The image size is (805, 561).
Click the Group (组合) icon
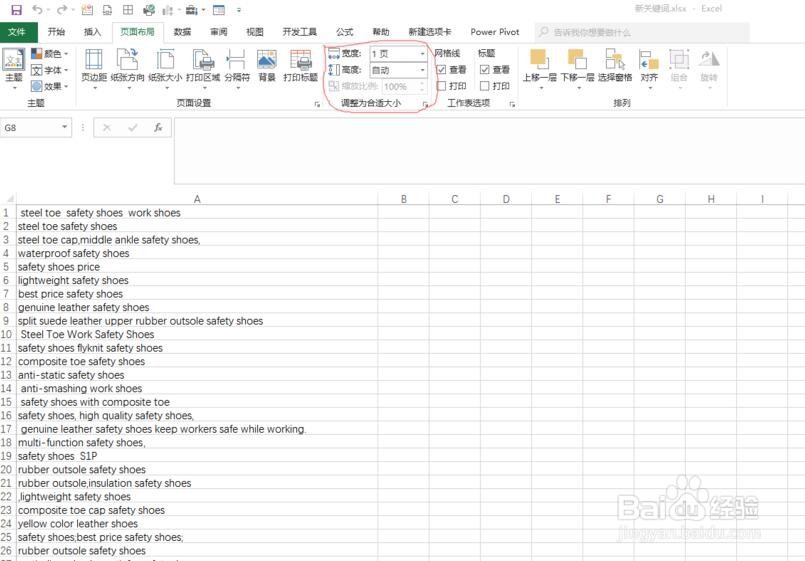(x=679, y=60)
